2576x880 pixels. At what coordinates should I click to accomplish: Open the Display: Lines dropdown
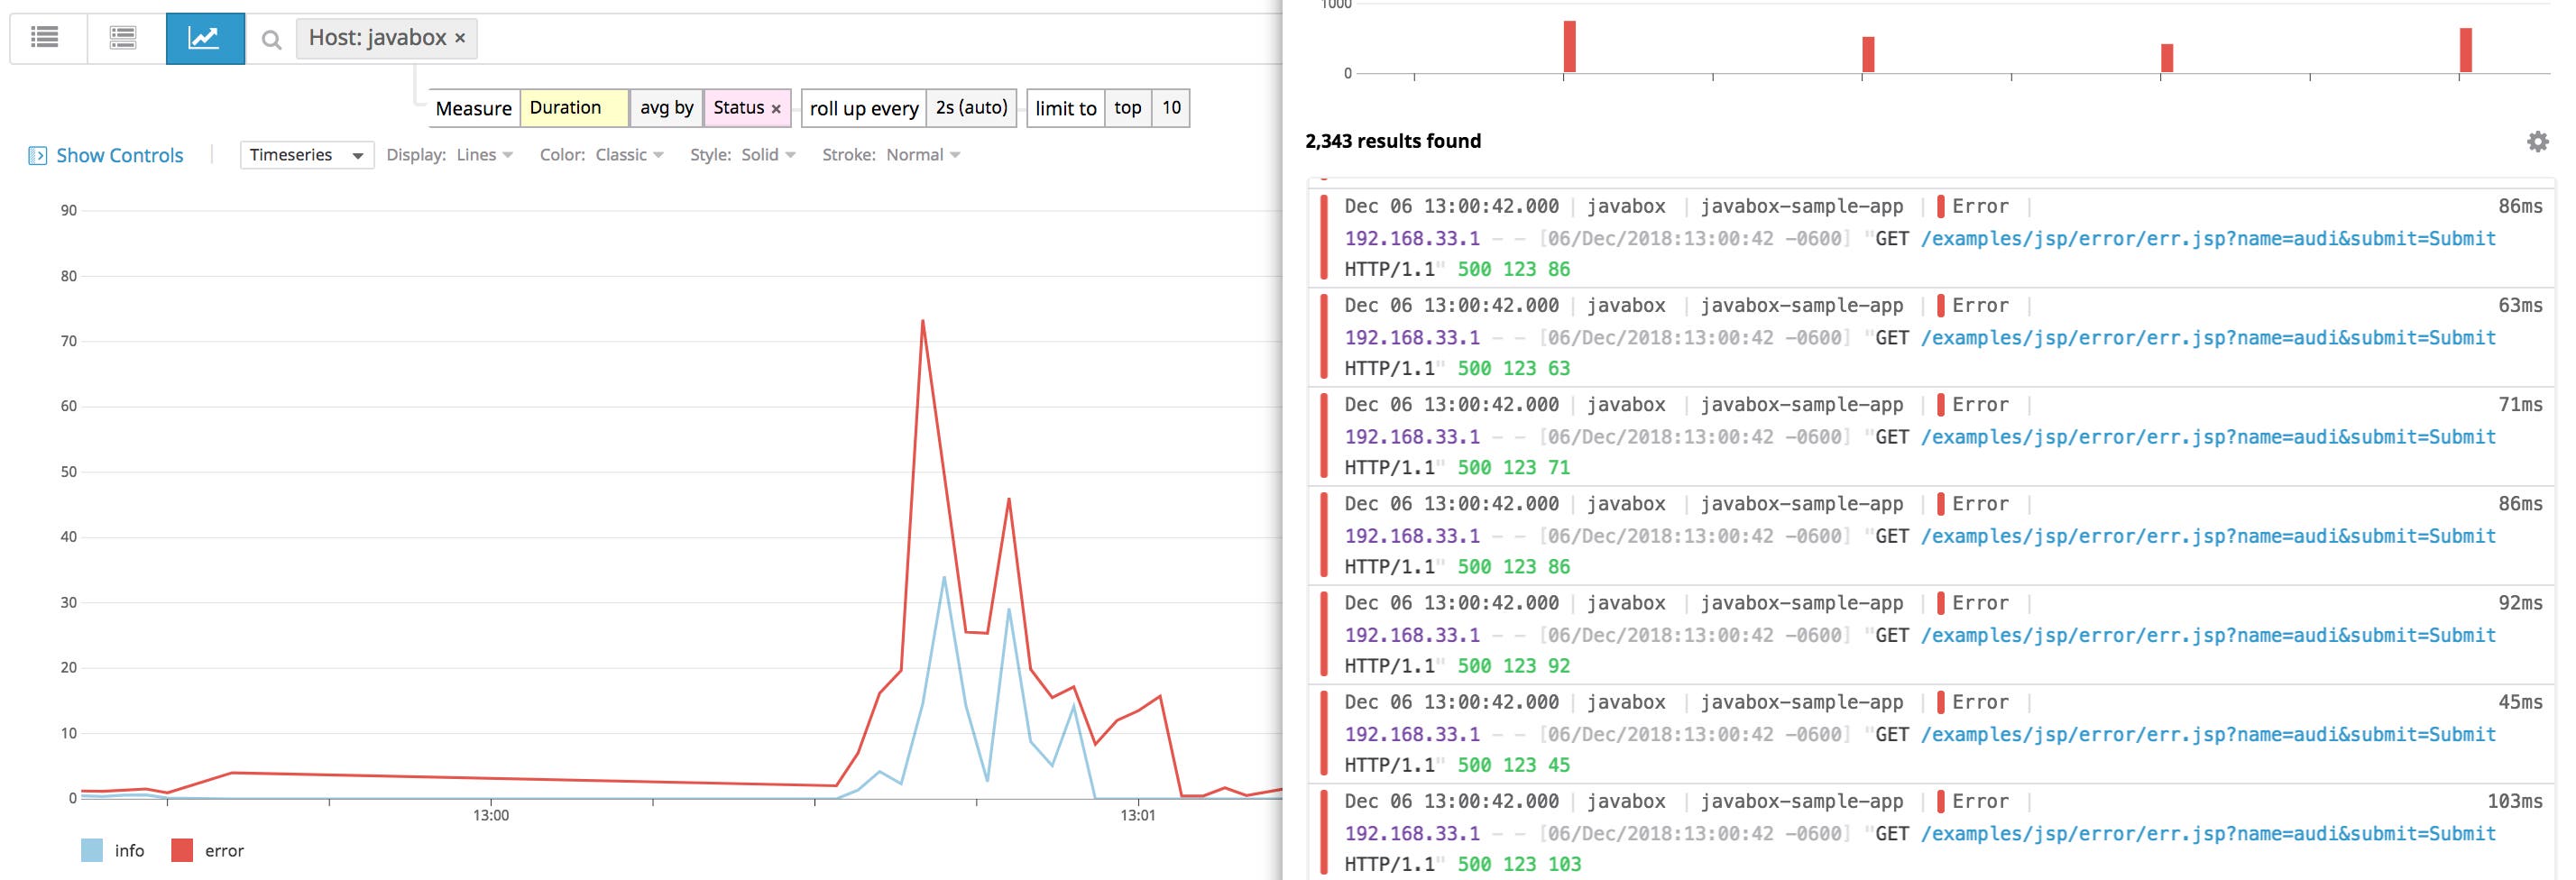(481, 154)
